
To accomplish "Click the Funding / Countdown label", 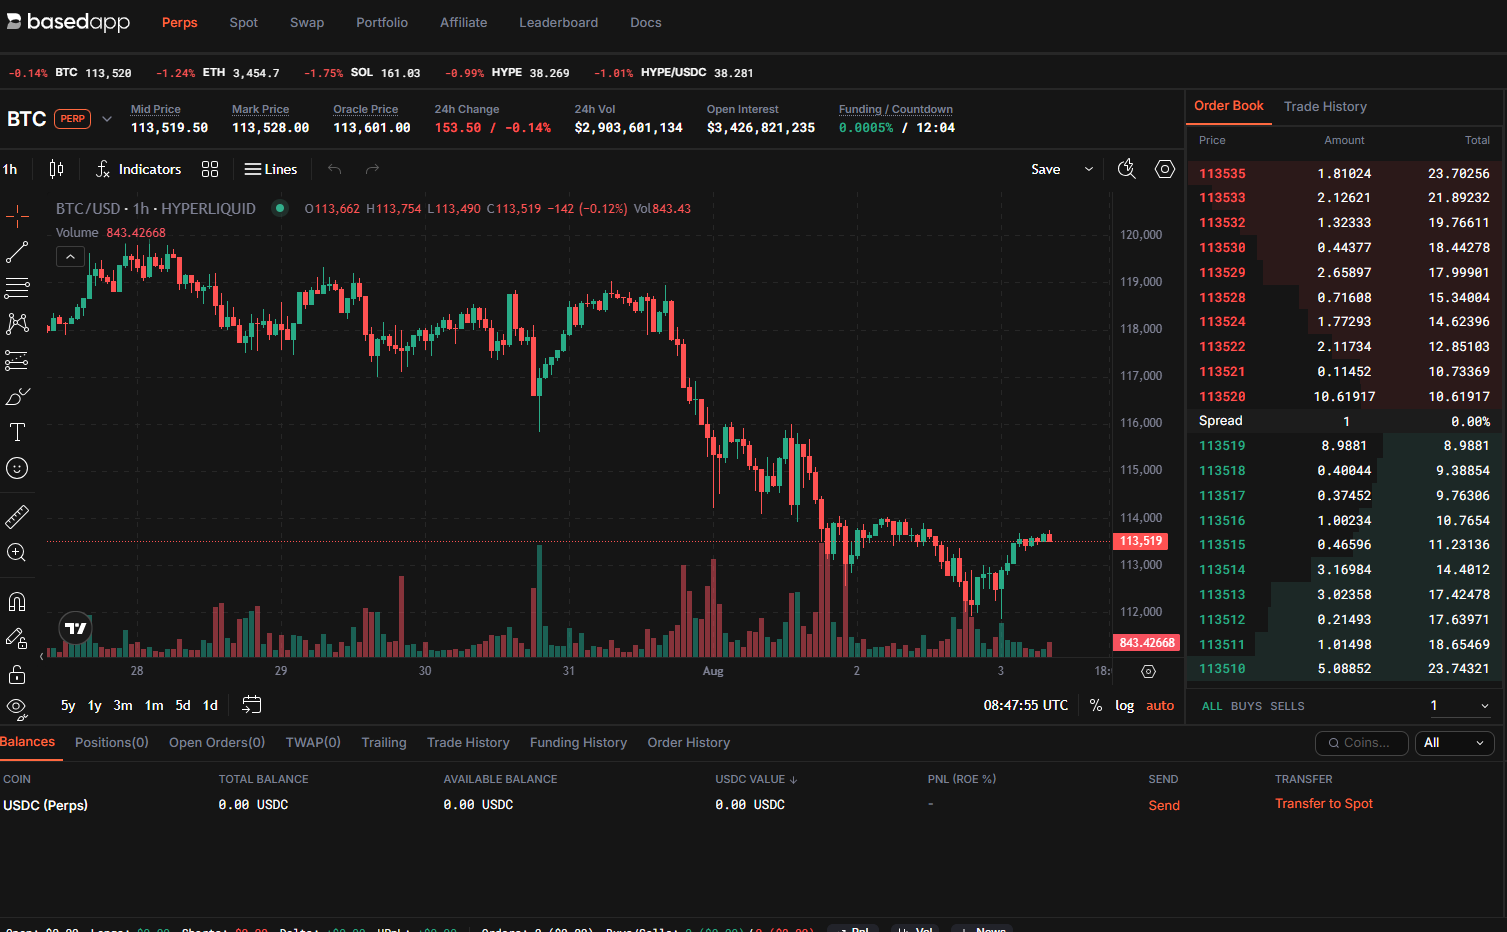I will tap(896, 109).
